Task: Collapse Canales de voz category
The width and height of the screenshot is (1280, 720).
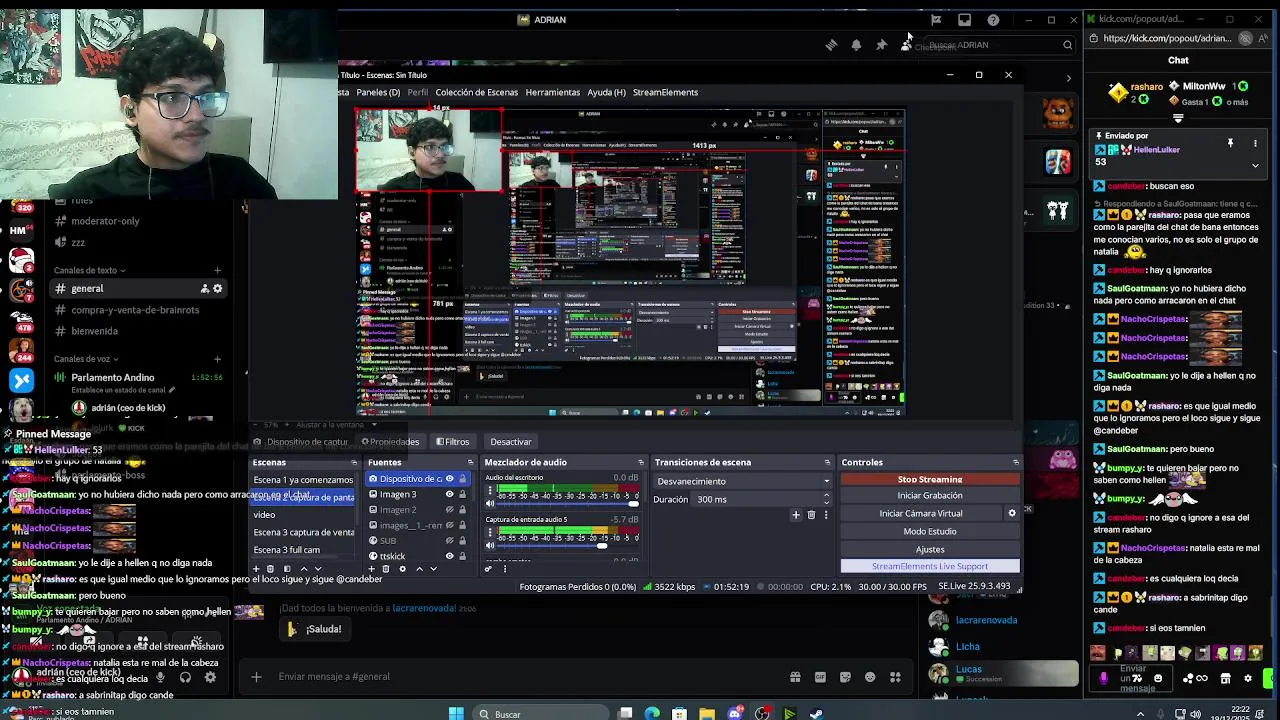Action: pyautogui.click(x=86, y=359)
